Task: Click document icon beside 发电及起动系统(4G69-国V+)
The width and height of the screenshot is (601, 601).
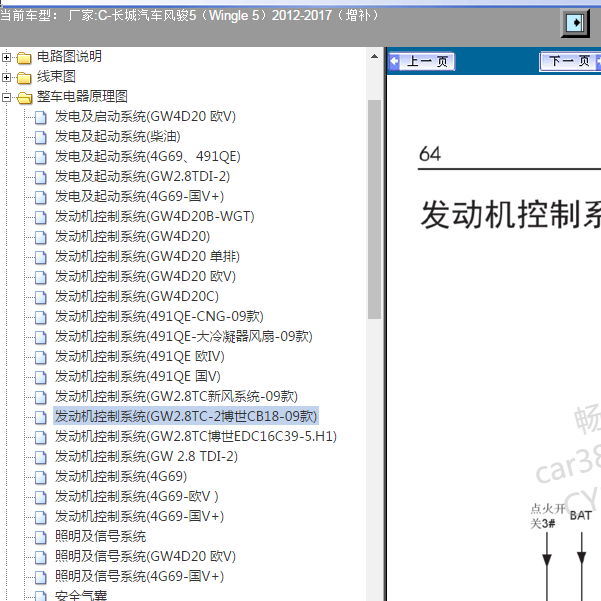Action: coord(41,197)
